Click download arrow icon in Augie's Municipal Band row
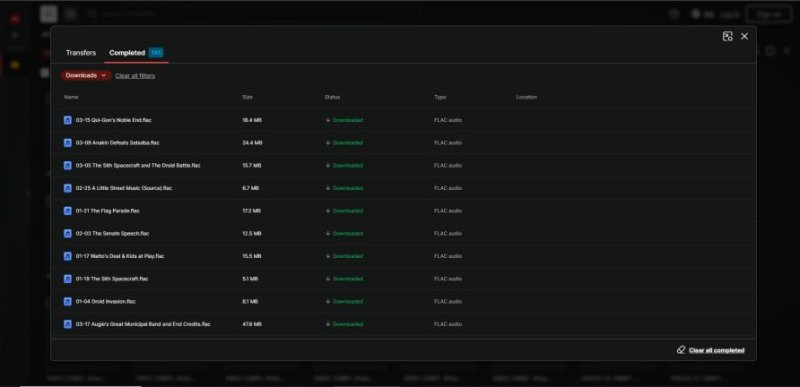This screenshot has width=800, height=387. pos(328,324)
